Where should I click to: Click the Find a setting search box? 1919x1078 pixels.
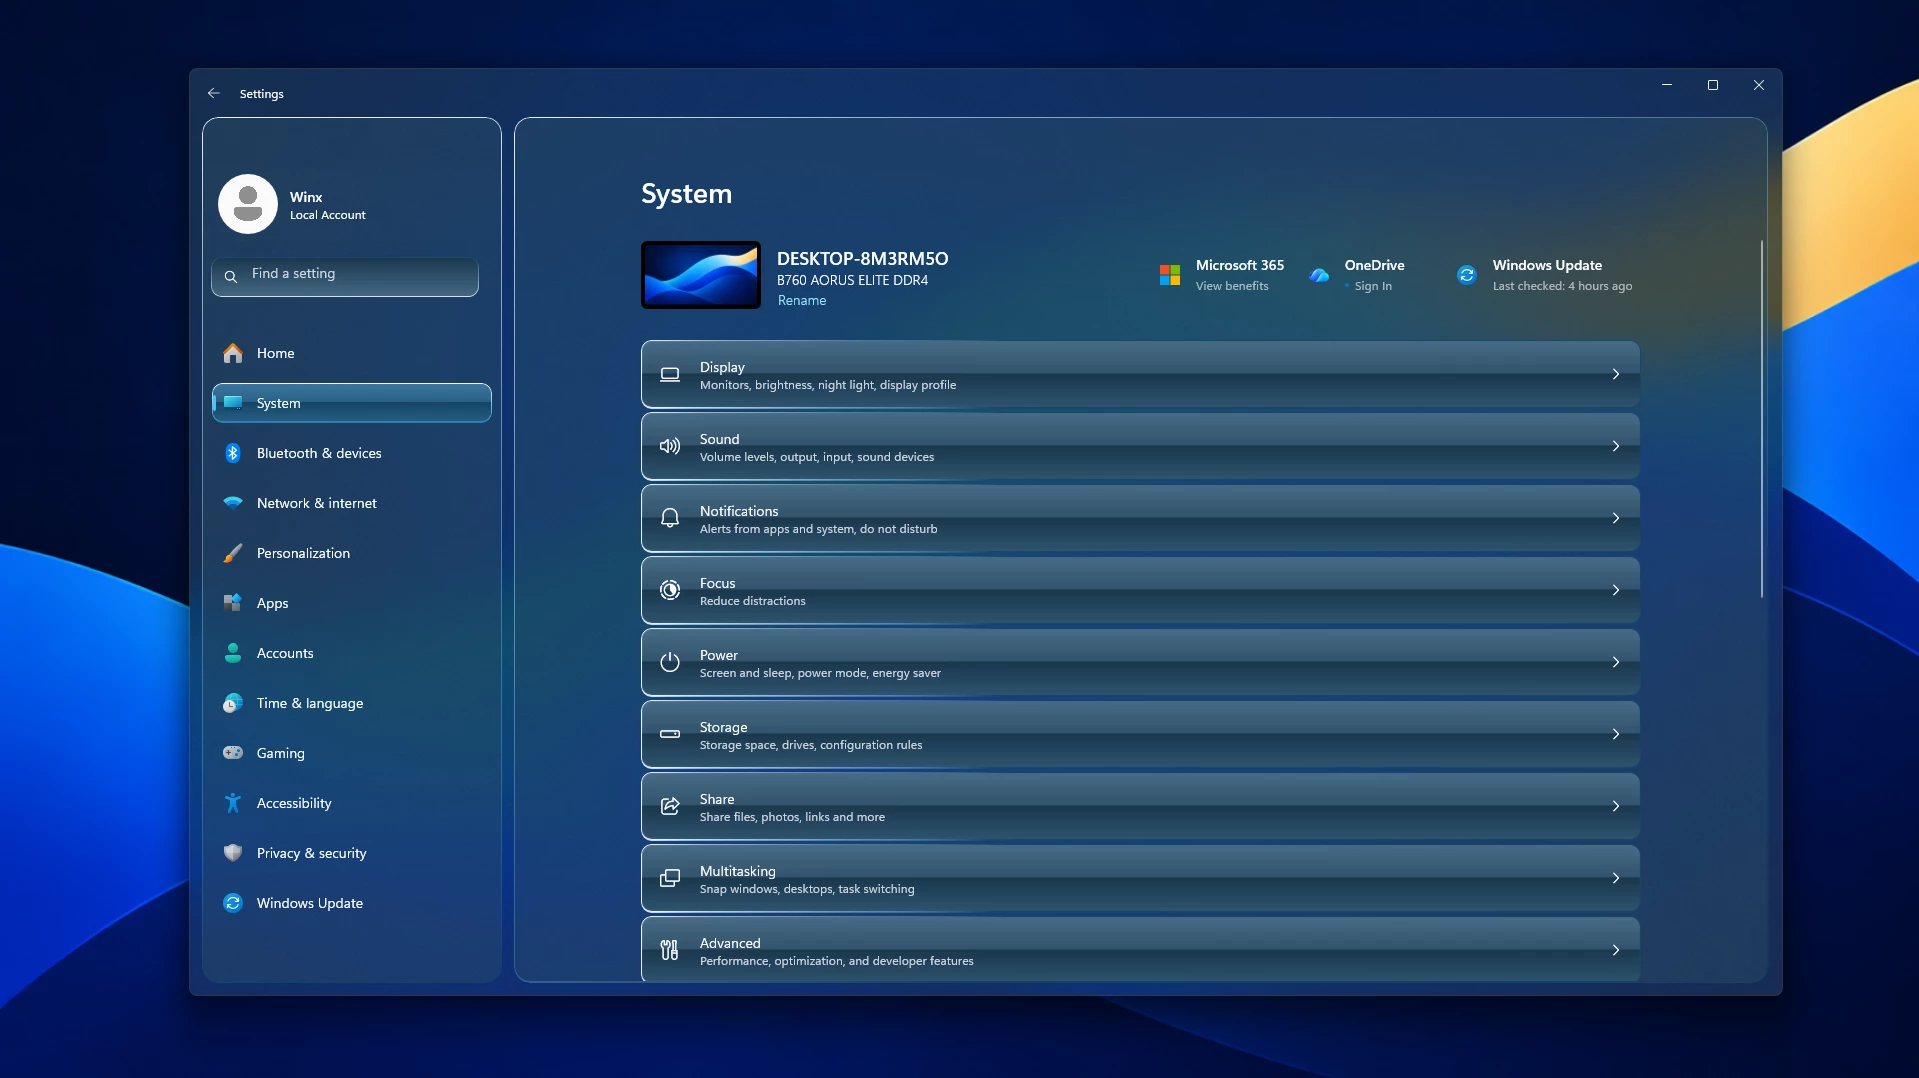(x=345, y=276)
